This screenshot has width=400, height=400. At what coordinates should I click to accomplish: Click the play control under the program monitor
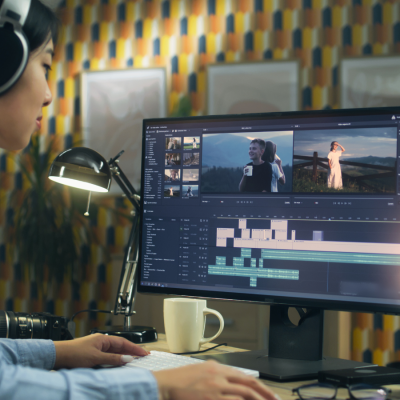click(x=342, y=203)
